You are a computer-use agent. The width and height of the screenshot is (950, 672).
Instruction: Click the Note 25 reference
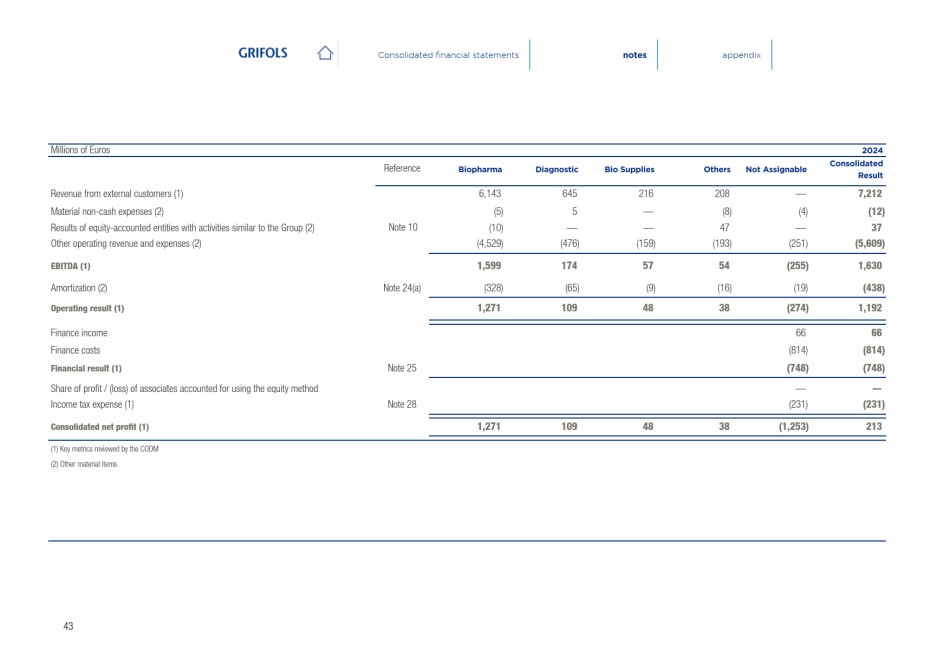coord(402,368)
